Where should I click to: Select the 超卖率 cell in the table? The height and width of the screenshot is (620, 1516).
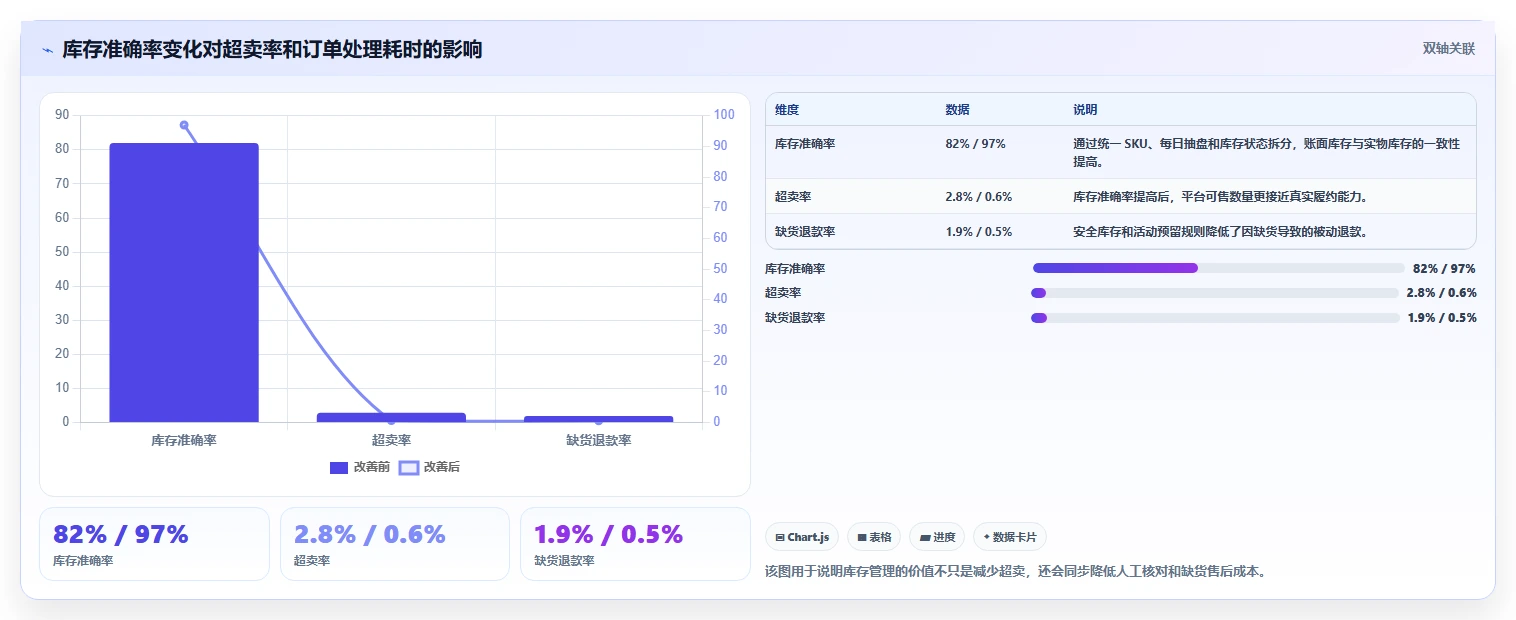click(793, 196)
